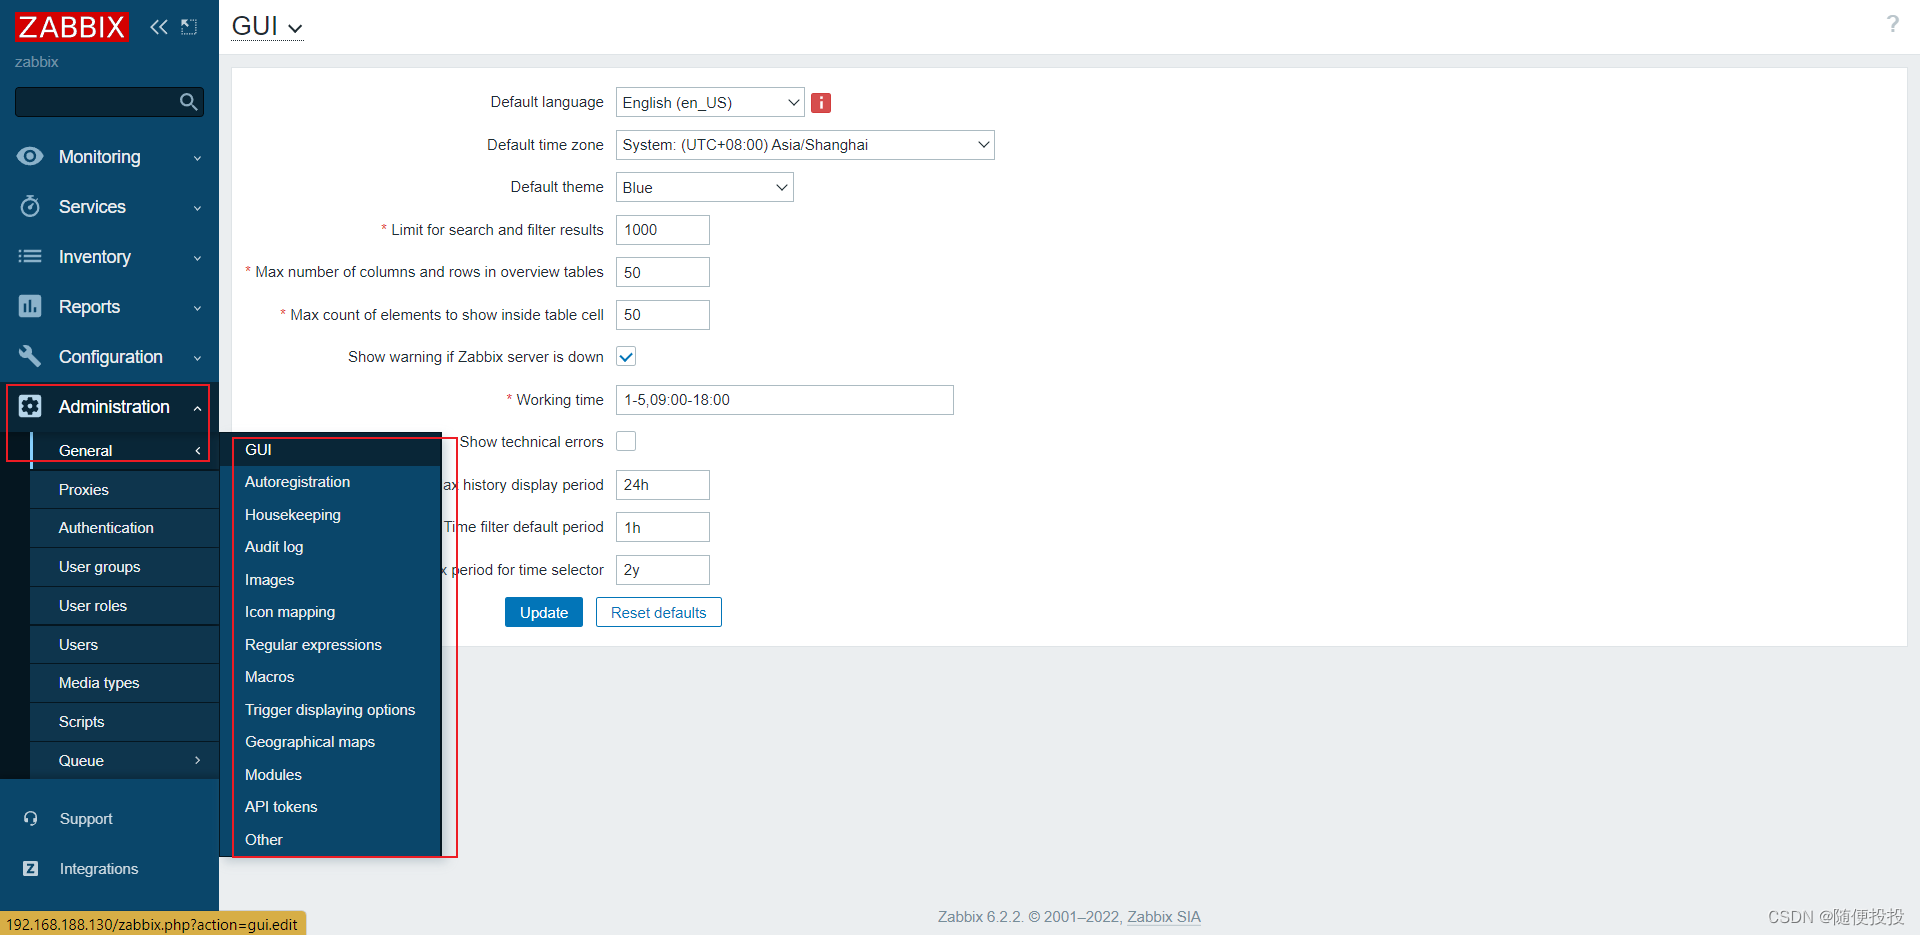Open the Zabbix SIA footer link
1920x935 pixels.
[1164, 916]
